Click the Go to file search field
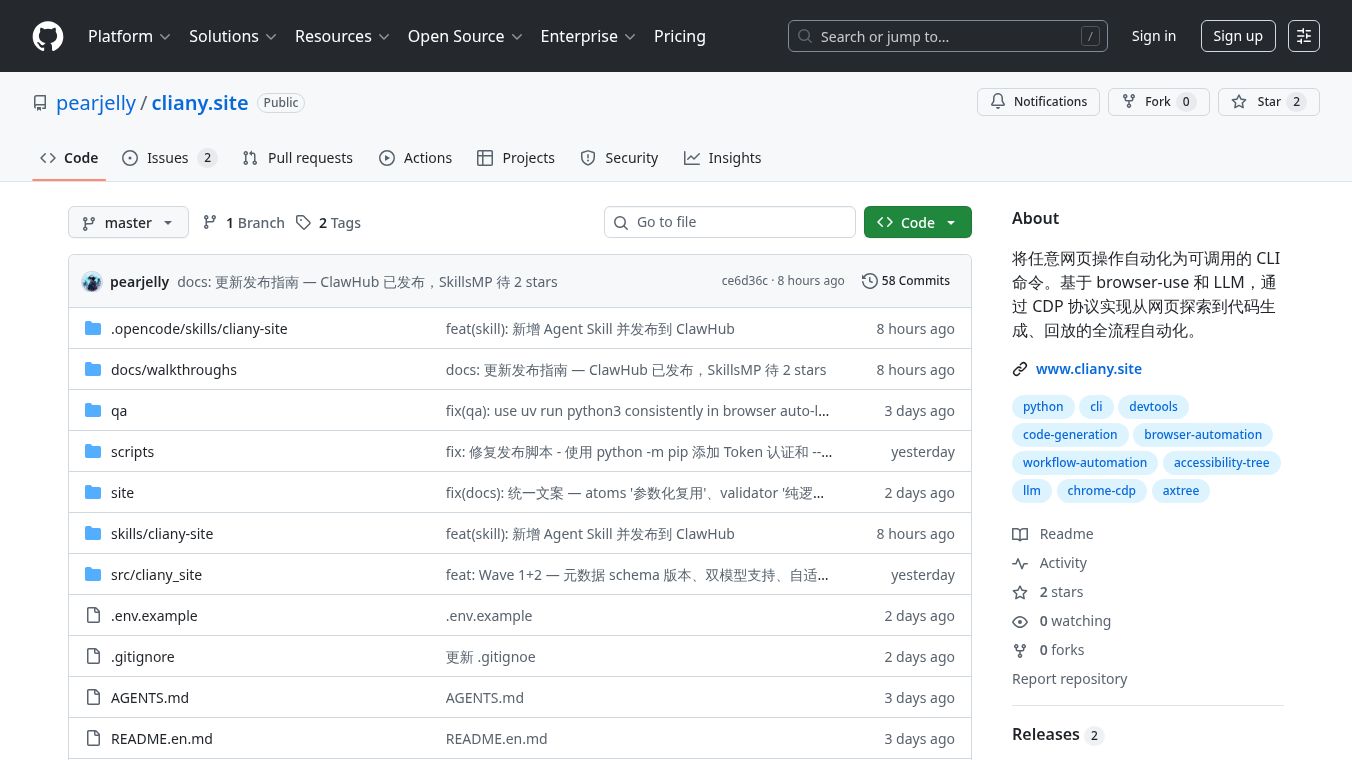The image size is (1352, 760). (x=730, y=222)
